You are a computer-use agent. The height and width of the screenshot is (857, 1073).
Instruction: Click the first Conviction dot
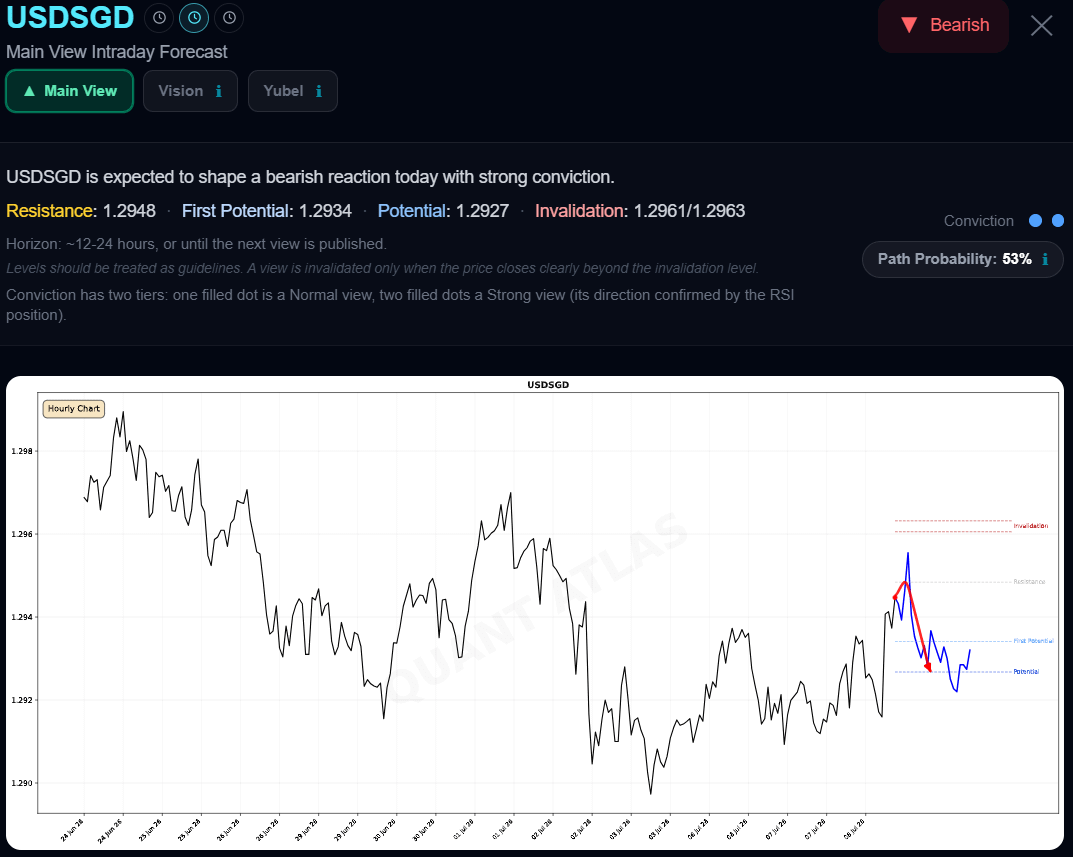1035,220
